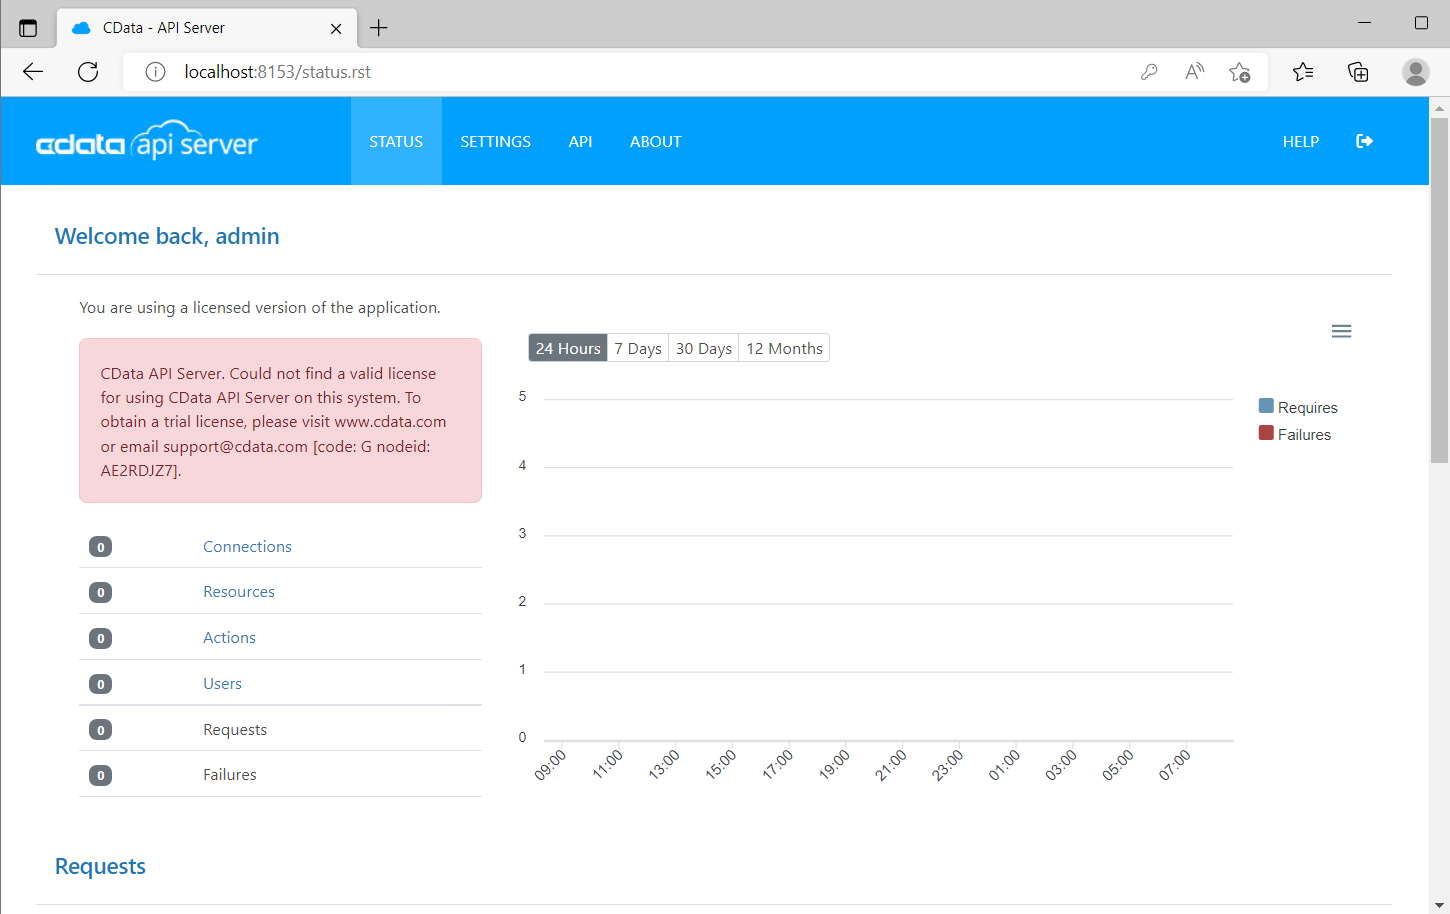Image resolution: width=1450 pixels, height=914 pixels.
Task: Click the logout icon in header
Action: pos(1364,141)
